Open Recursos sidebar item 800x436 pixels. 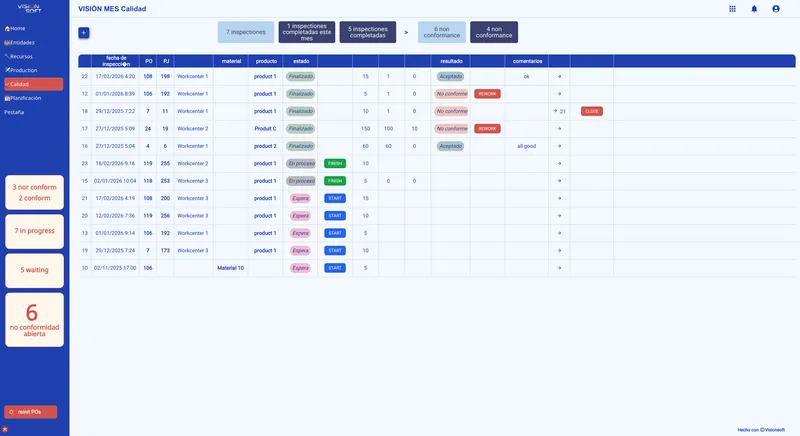[19, 57]
